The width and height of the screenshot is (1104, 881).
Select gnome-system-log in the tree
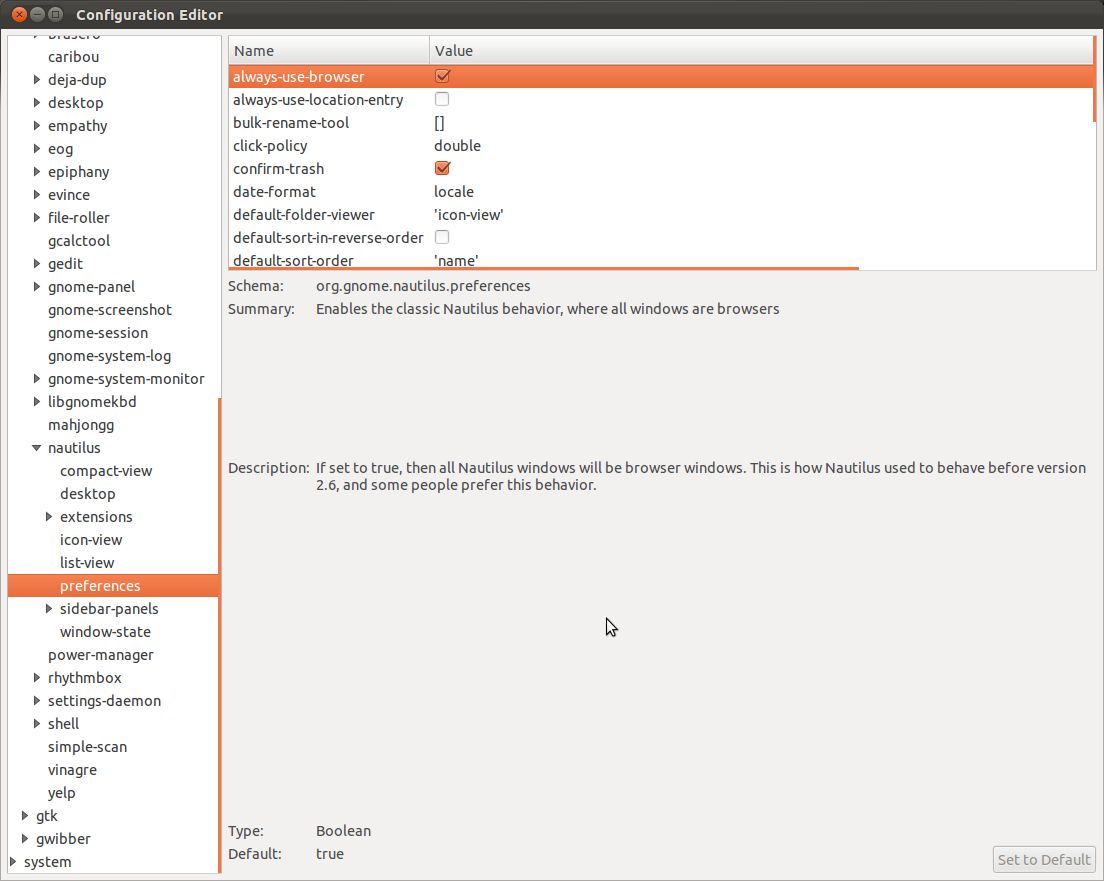pyautogui.click(x=109, y=356)
